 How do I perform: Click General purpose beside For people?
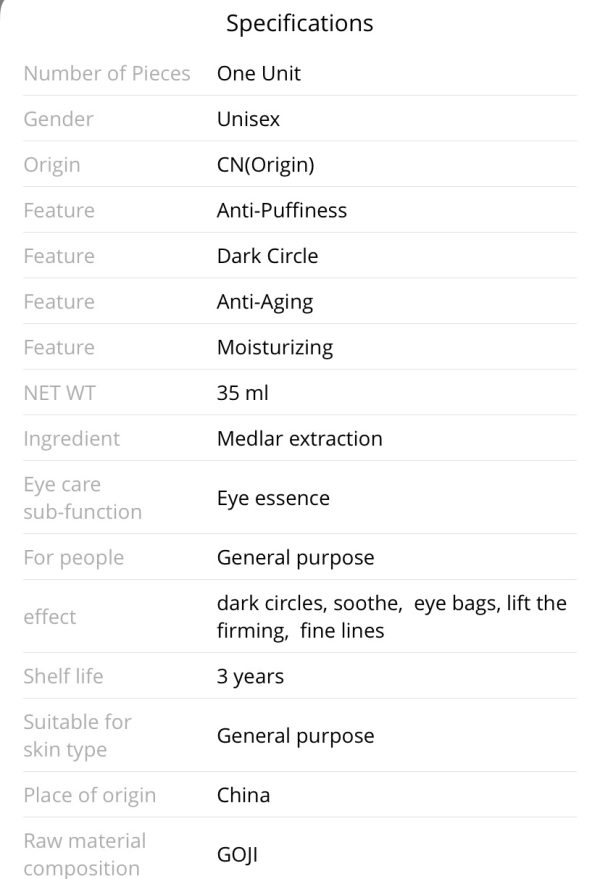[x=295, y=558]
